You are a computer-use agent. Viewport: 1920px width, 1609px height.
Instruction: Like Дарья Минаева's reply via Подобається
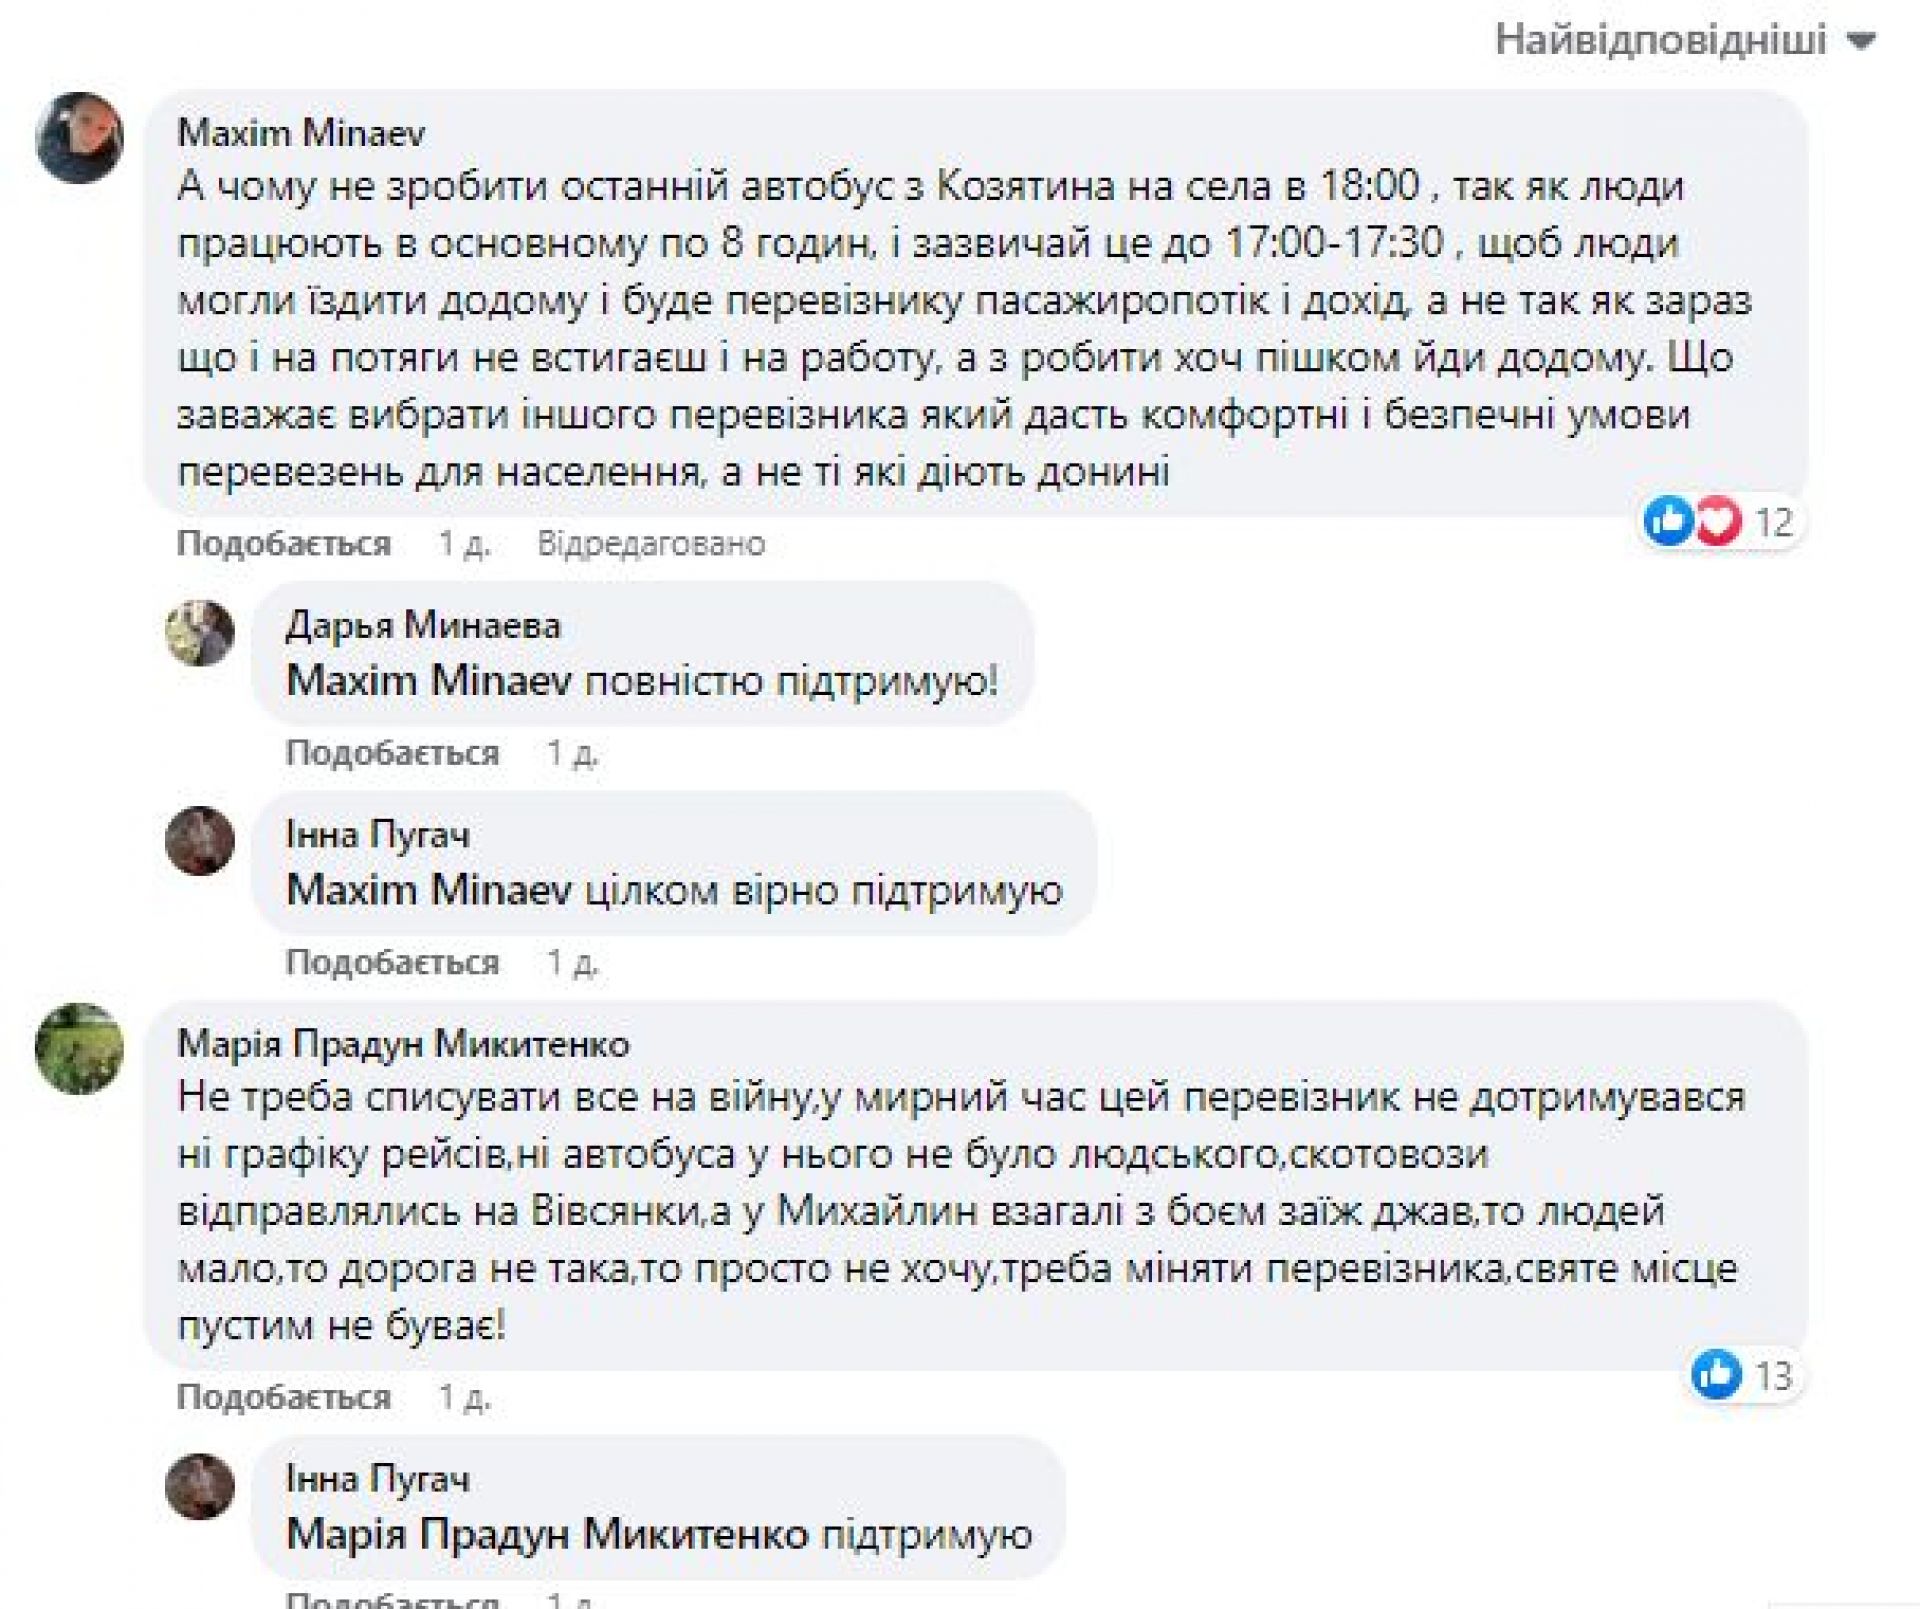point(392,752)
